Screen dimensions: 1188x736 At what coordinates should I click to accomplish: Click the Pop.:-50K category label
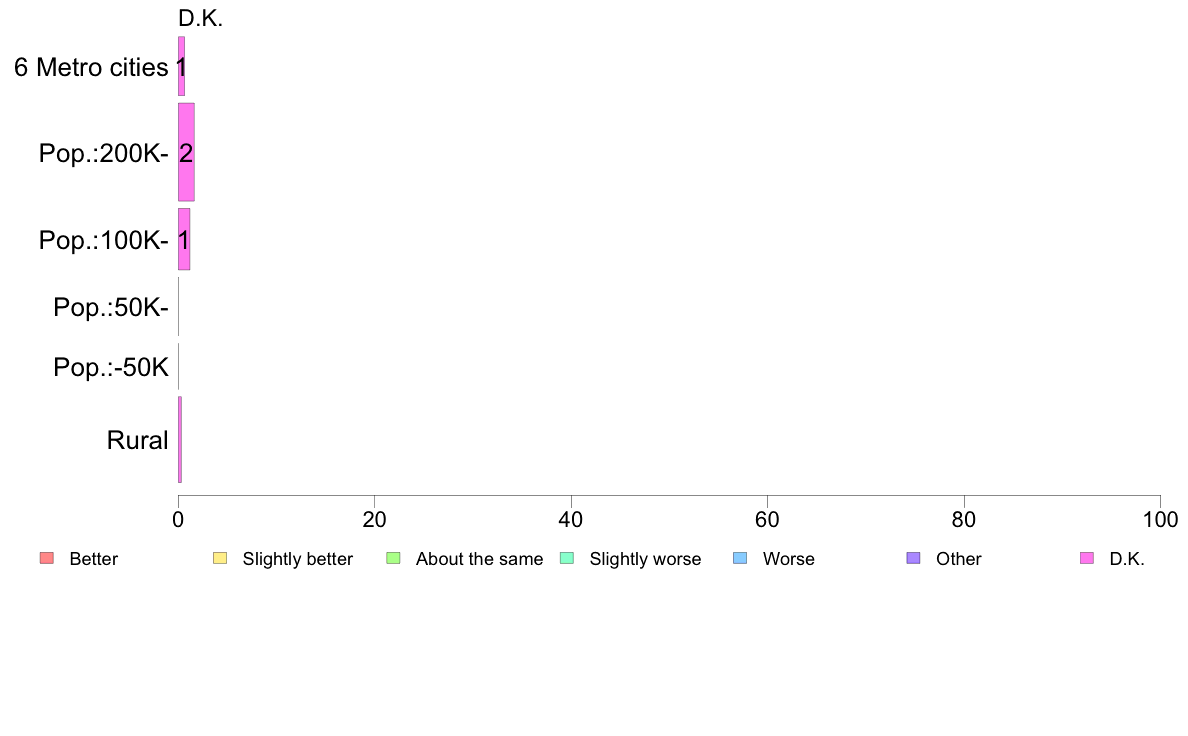tap(111, 368)
